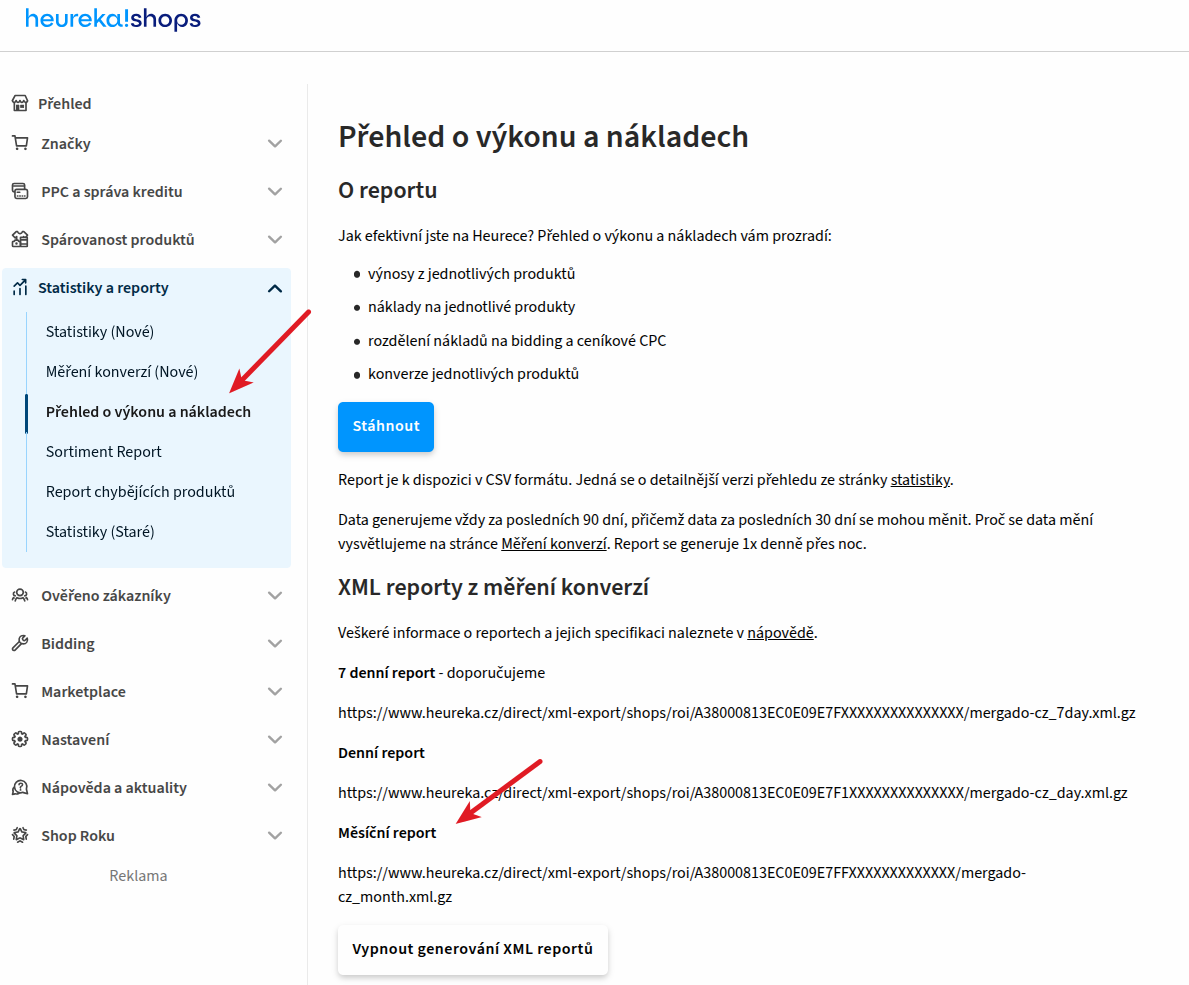Select Statistiky (Nové) menu item

(x=100, y=331)
